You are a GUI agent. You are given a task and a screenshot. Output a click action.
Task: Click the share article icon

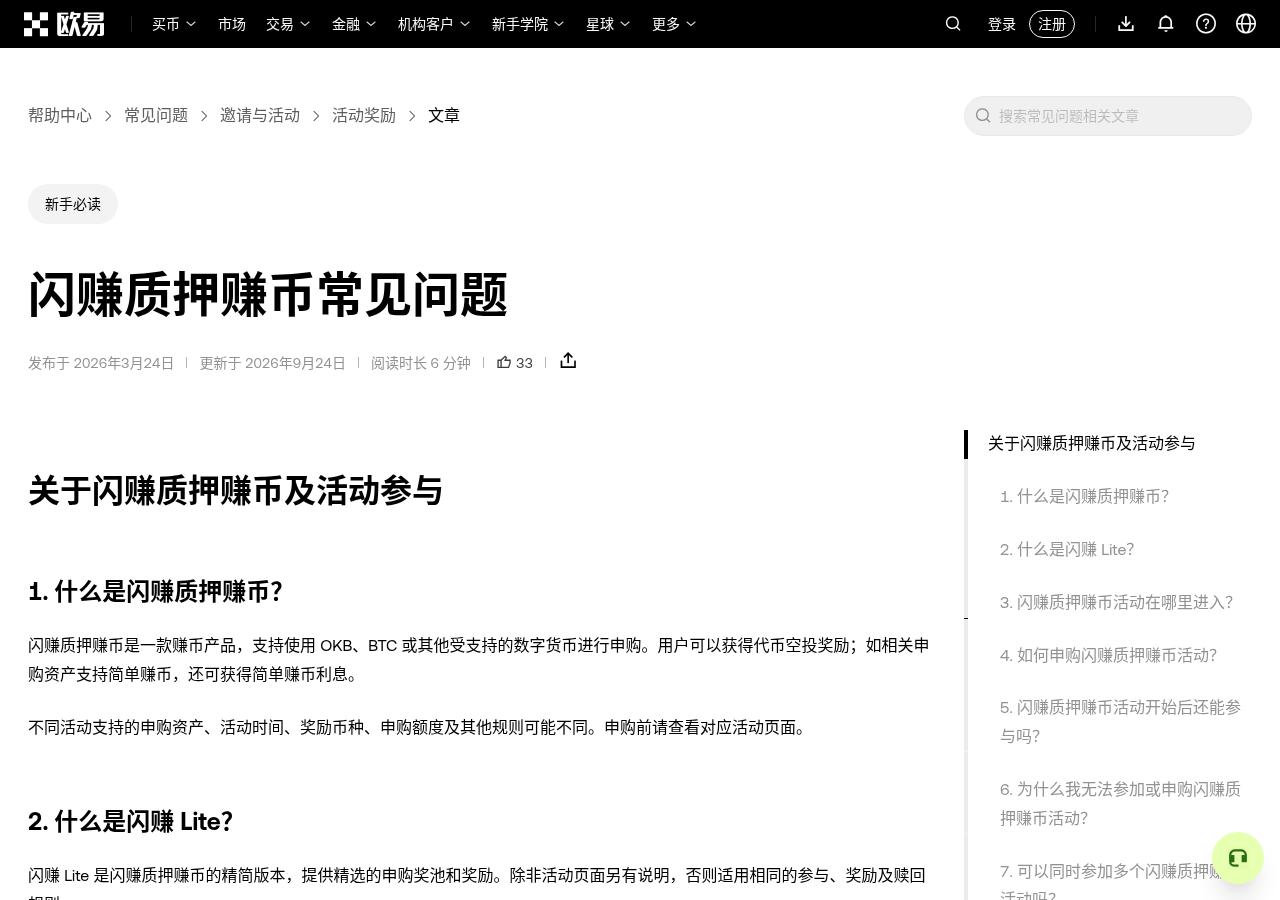(568, 361)
